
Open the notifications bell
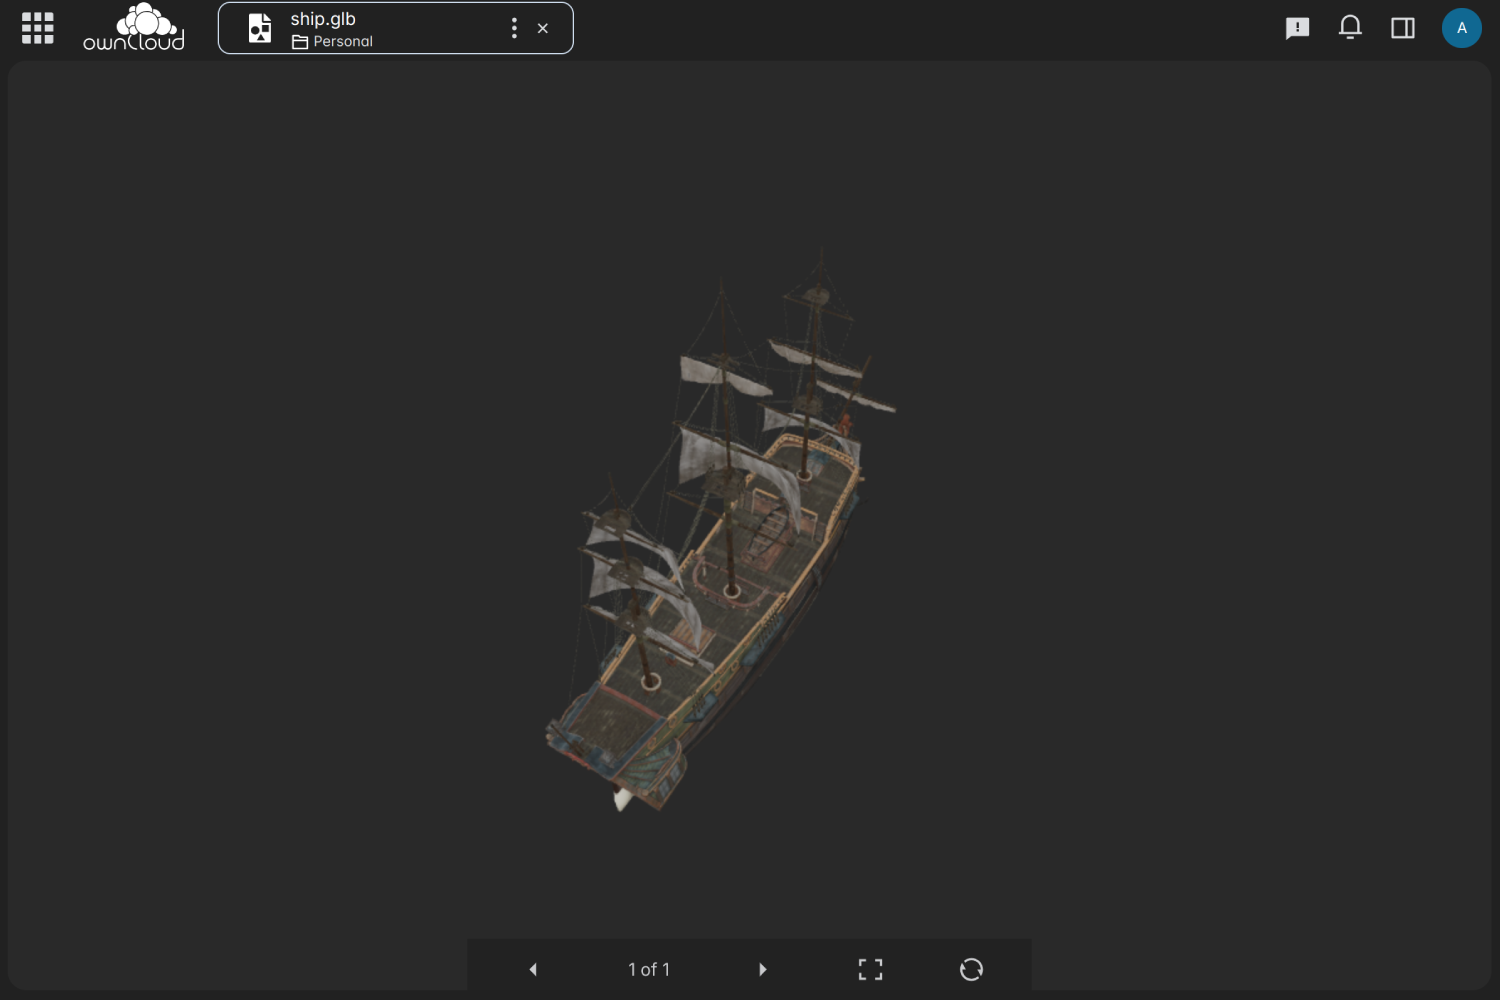point(1350,27)
